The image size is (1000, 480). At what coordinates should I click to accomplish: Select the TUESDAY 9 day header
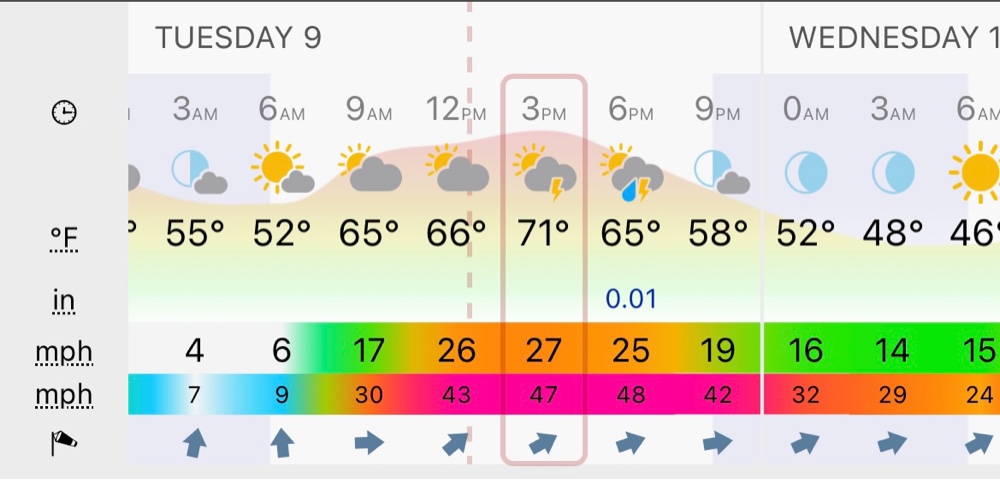[x=238, y=38]
